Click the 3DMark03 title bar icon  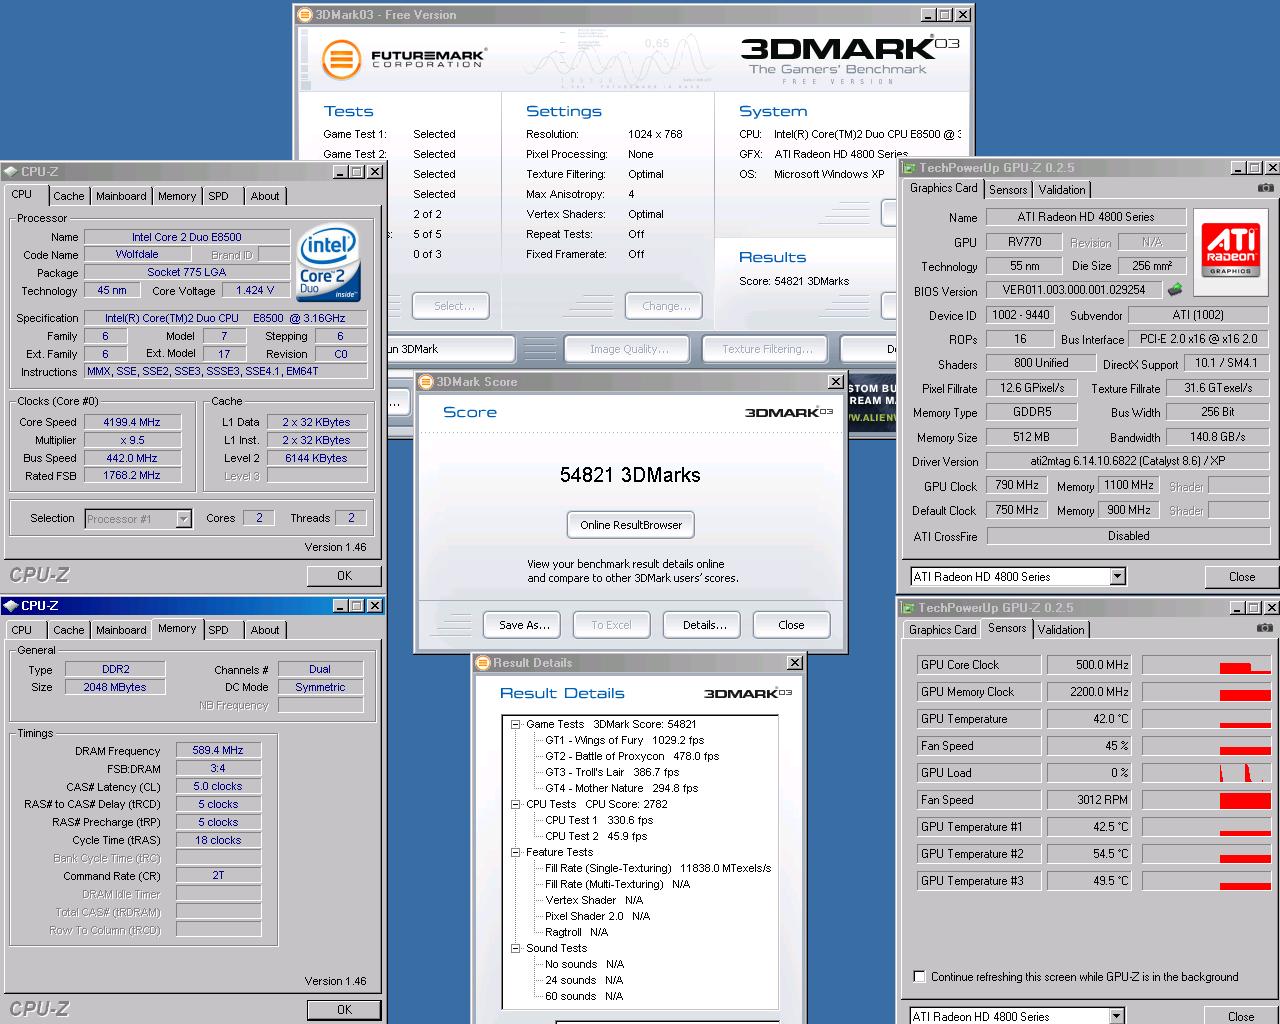tap(304, 15)
